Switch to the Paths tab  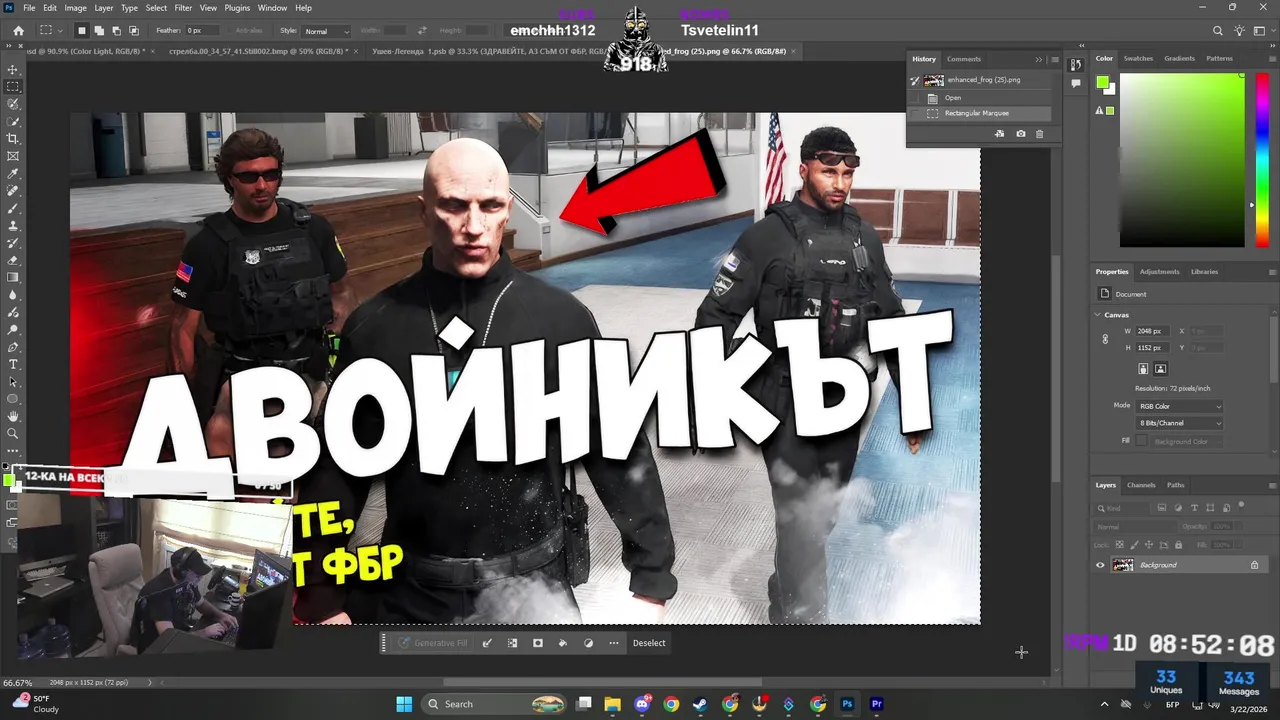[1175, 485]
